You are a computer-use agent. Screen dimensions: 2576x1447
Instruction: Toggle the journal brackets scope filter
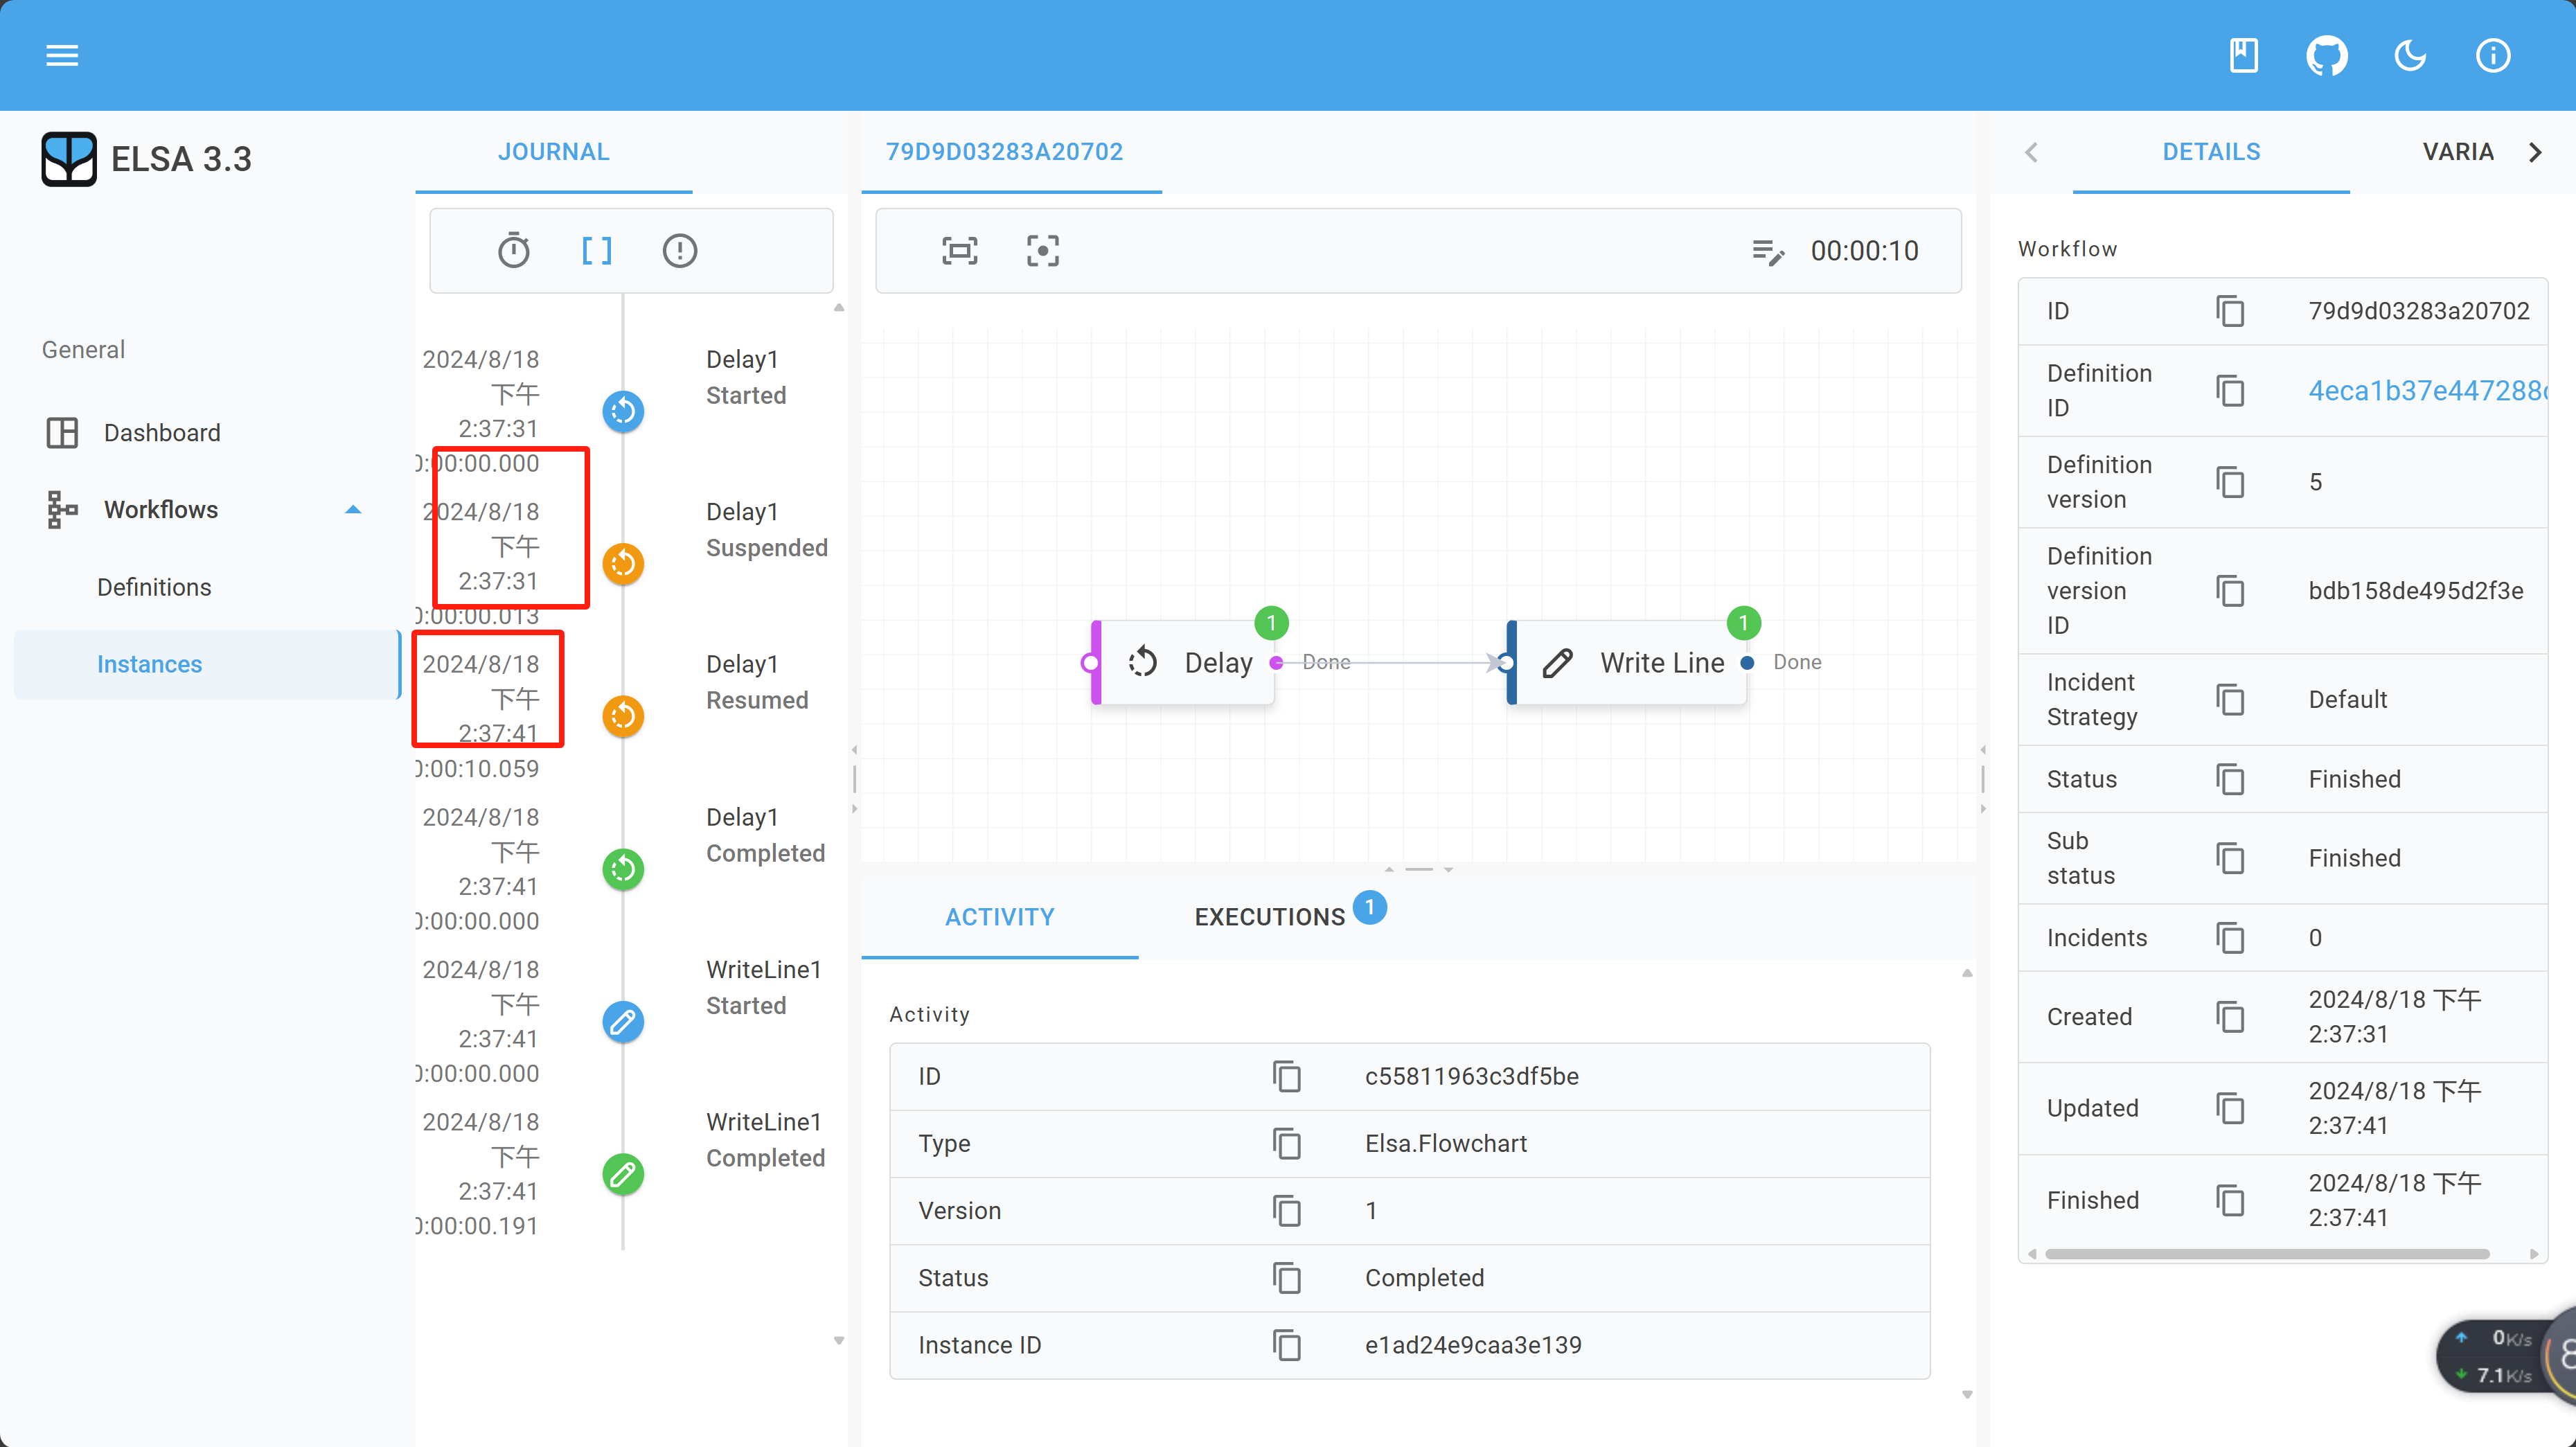[x=597, y=250]
